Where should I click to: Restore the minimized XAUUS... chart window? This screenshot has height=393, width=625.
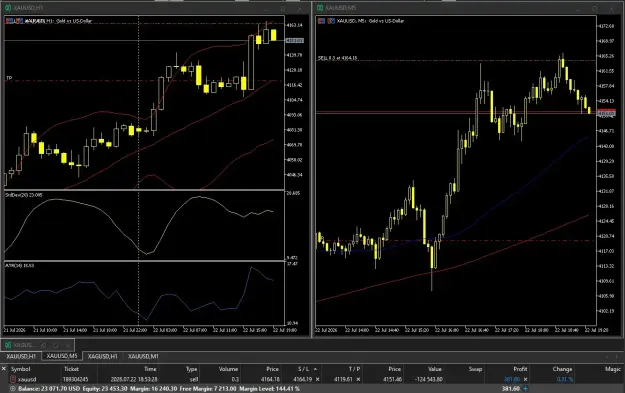43,345
